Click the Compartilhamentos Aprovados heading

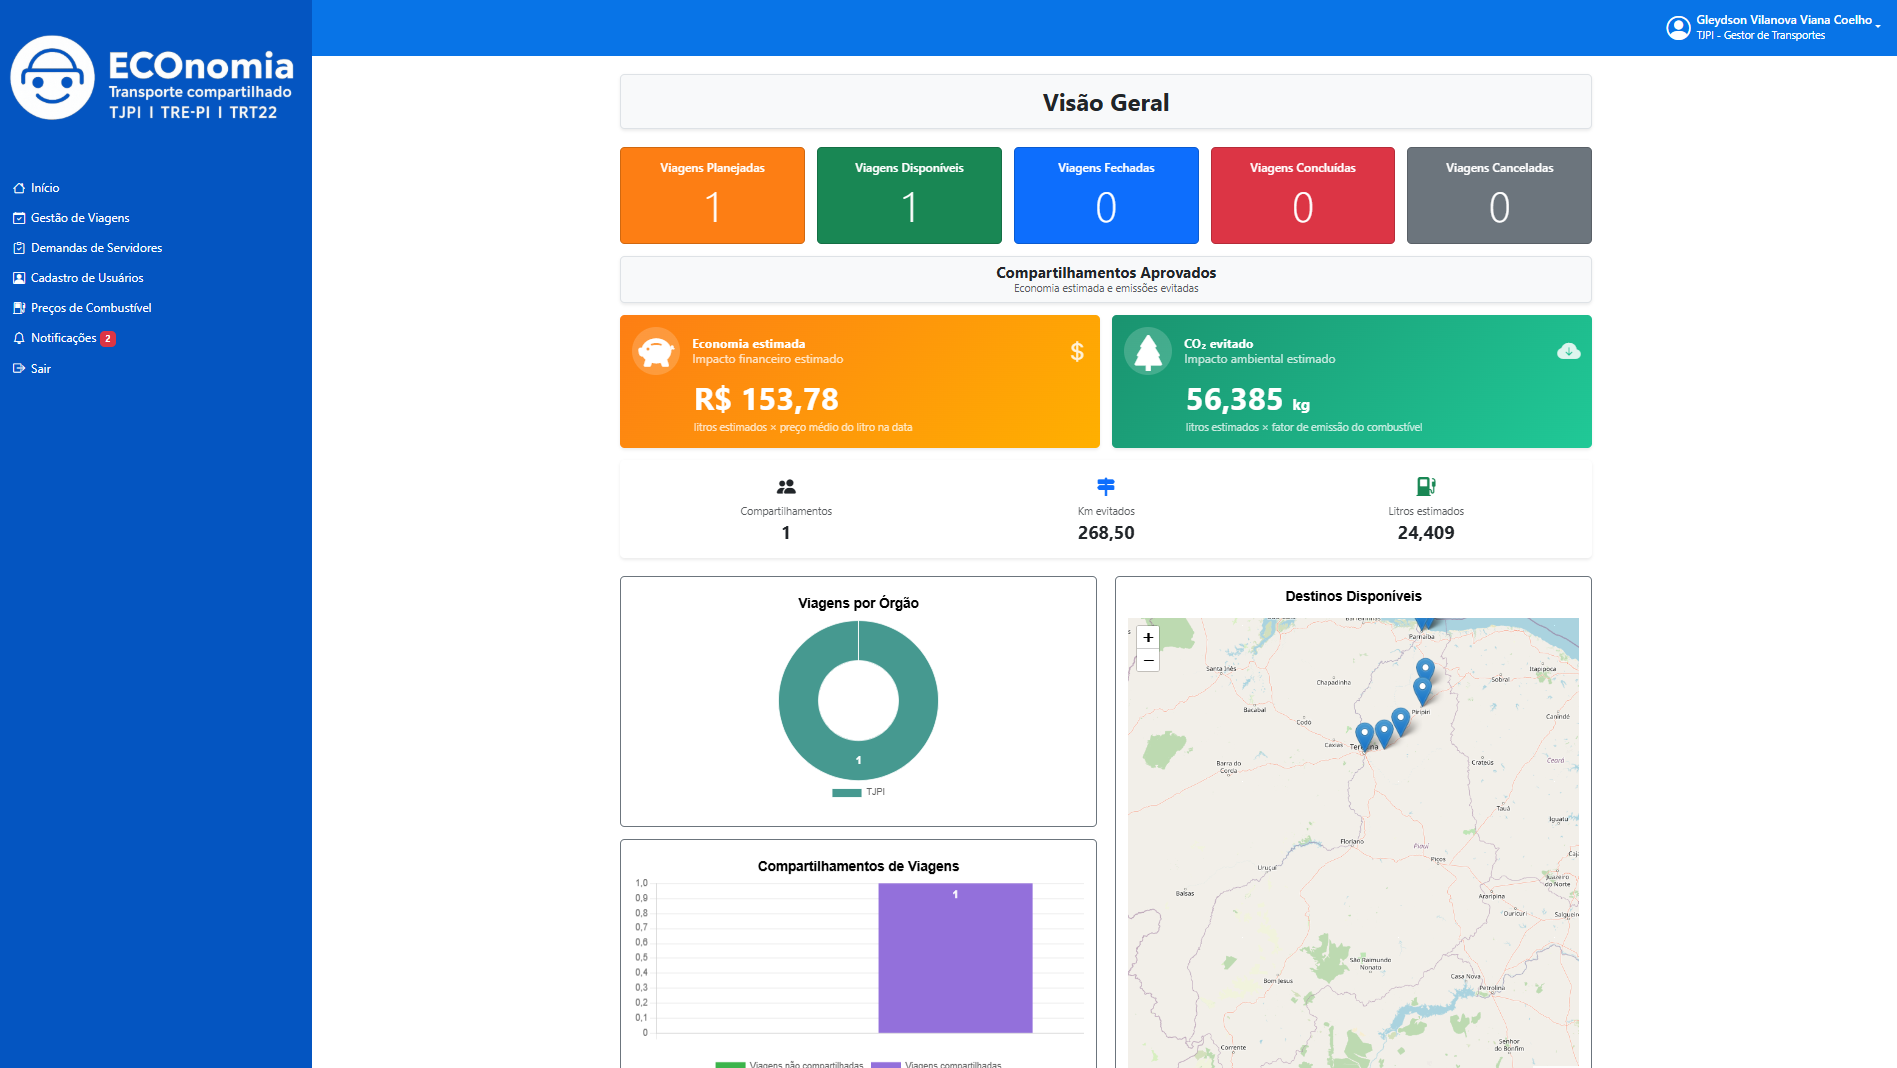(1106, 273)
